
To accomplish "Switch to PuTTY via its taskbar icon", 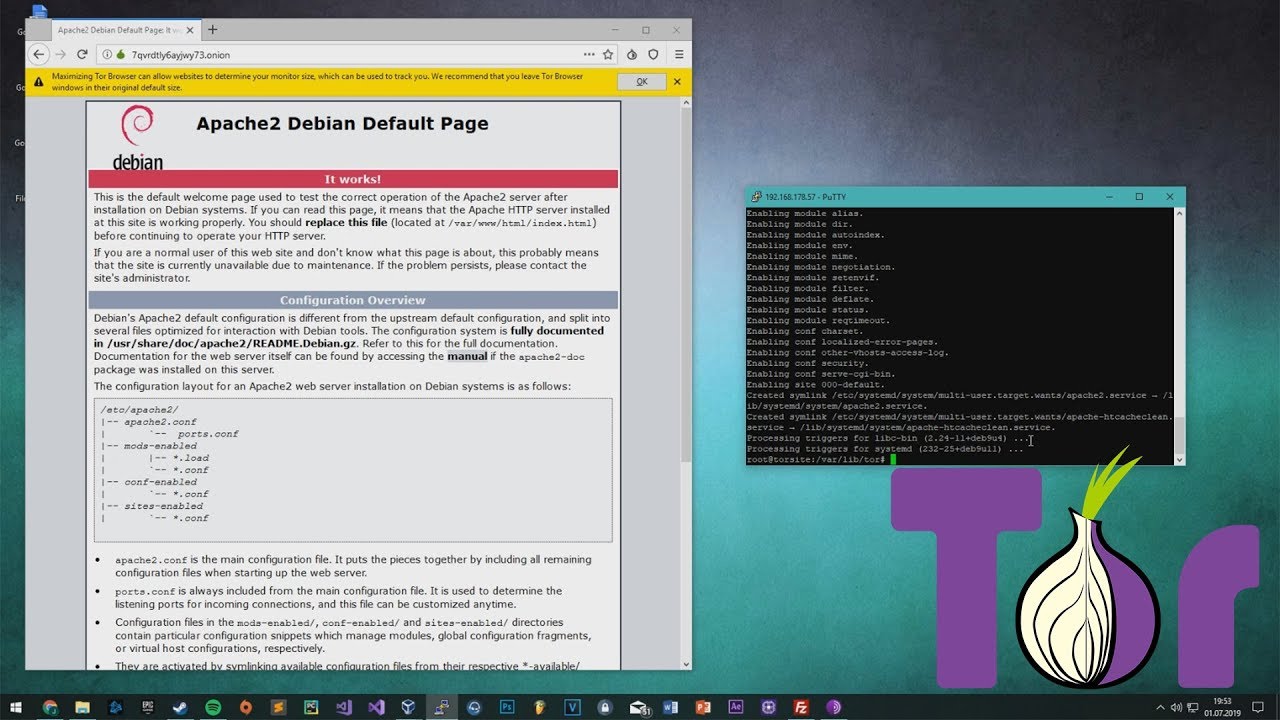I will pos(440,707).
